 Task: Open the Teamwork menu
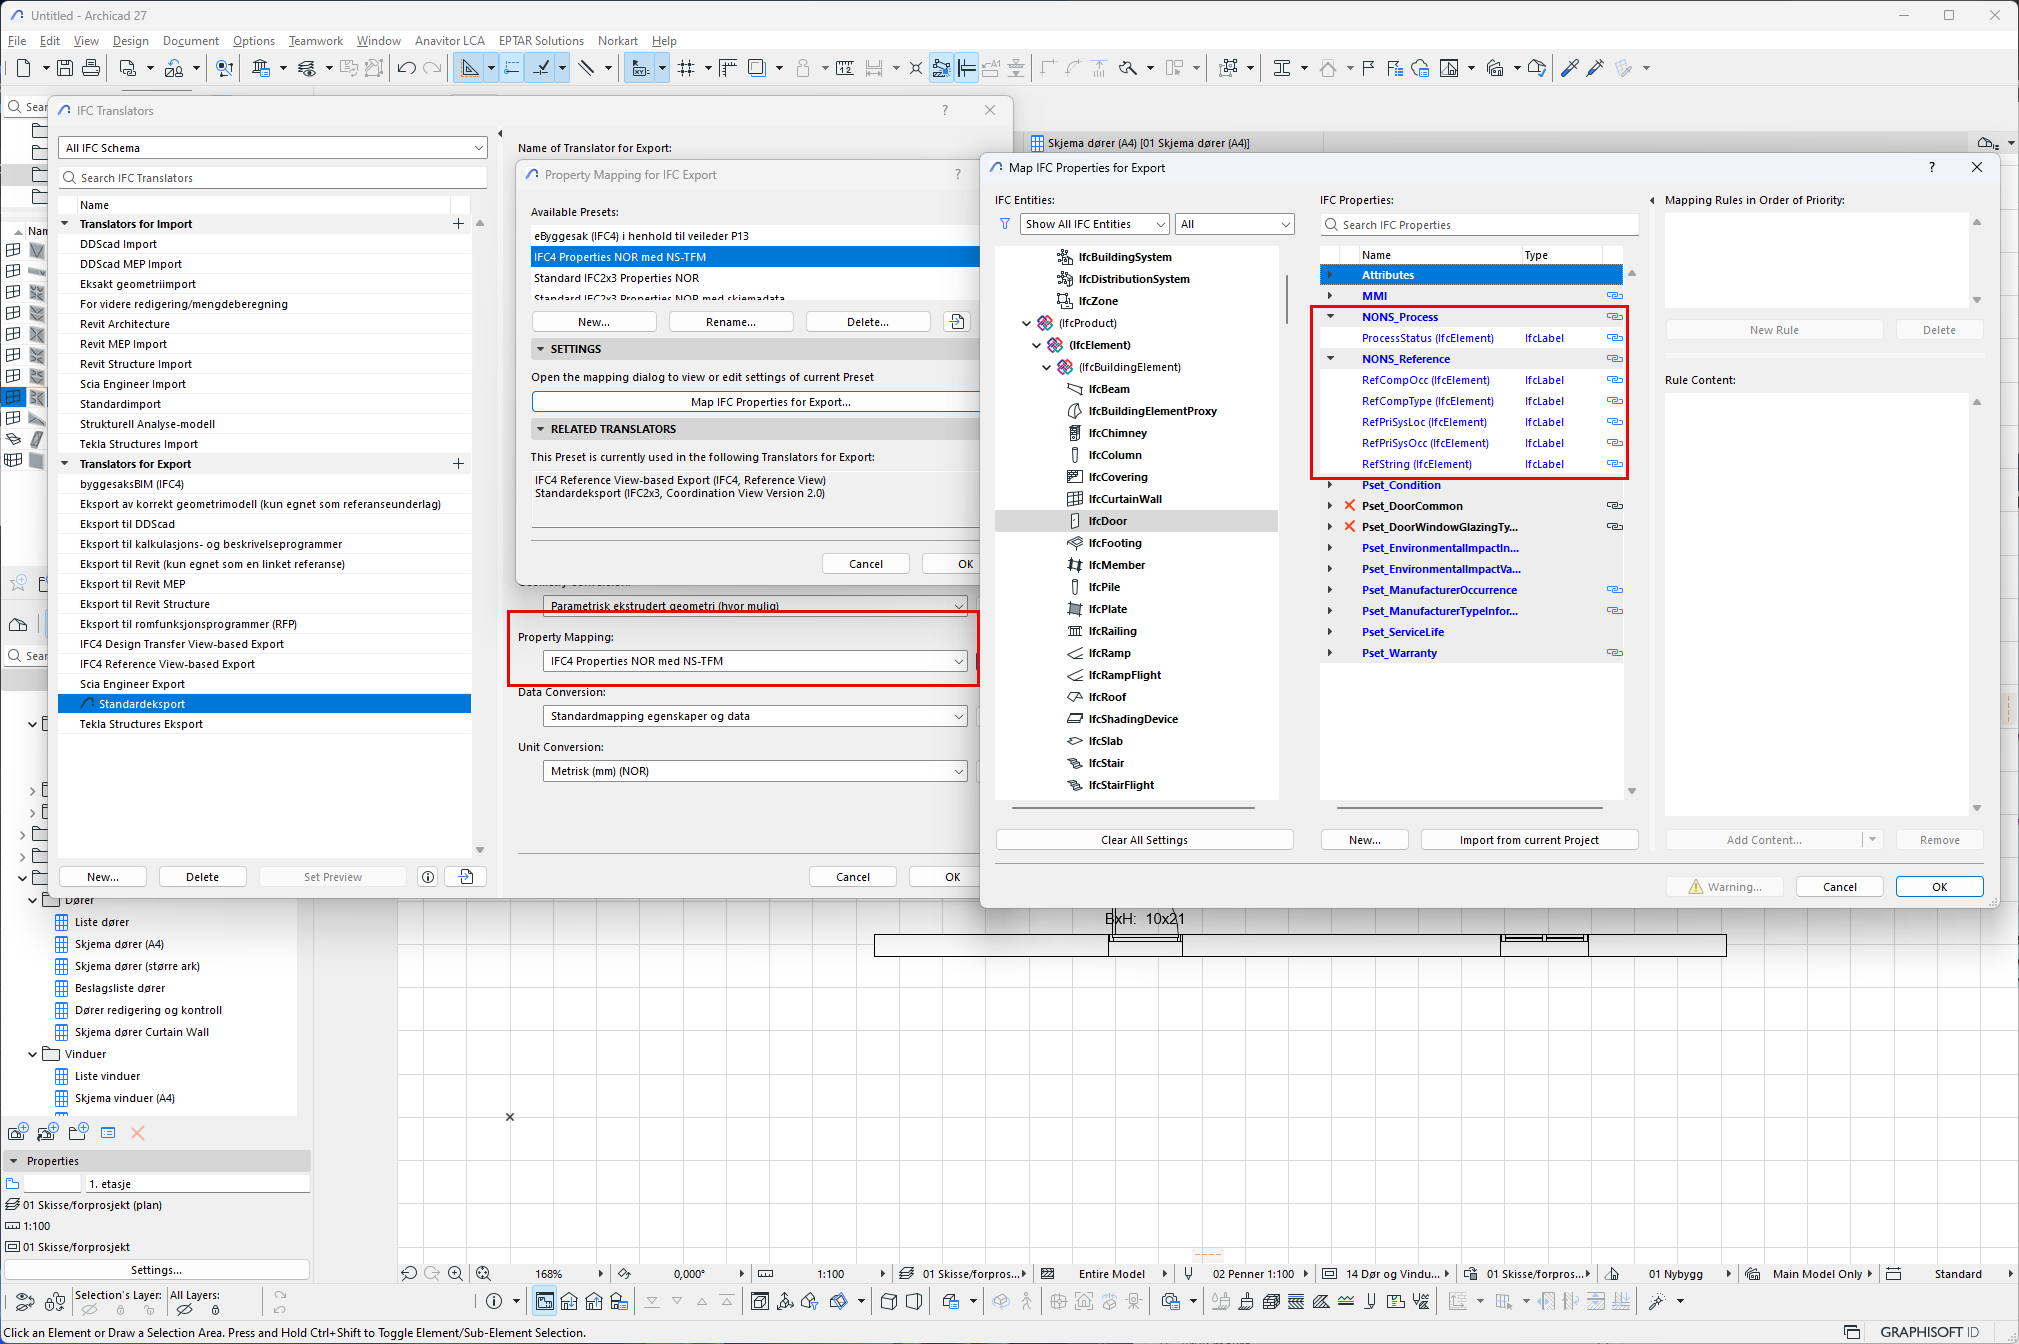coord(315,41)
